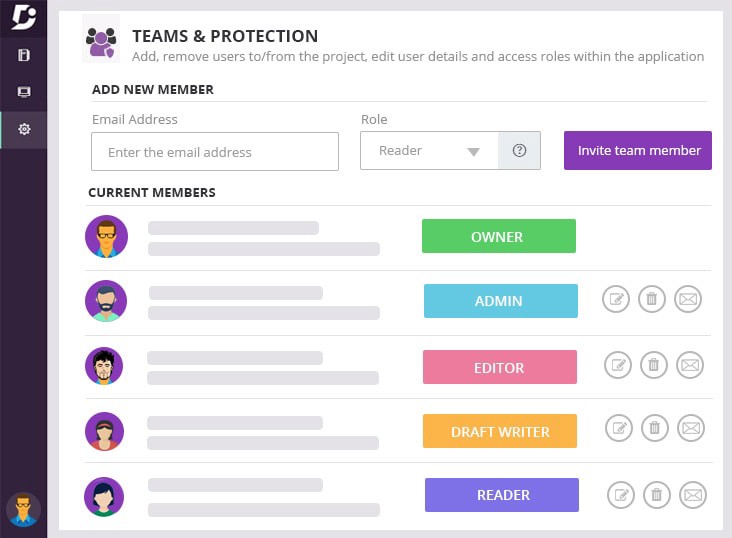Click the app logo at top left
Image resolution: width=732 pixels, height=538 pixels.
tap(23, 17)
